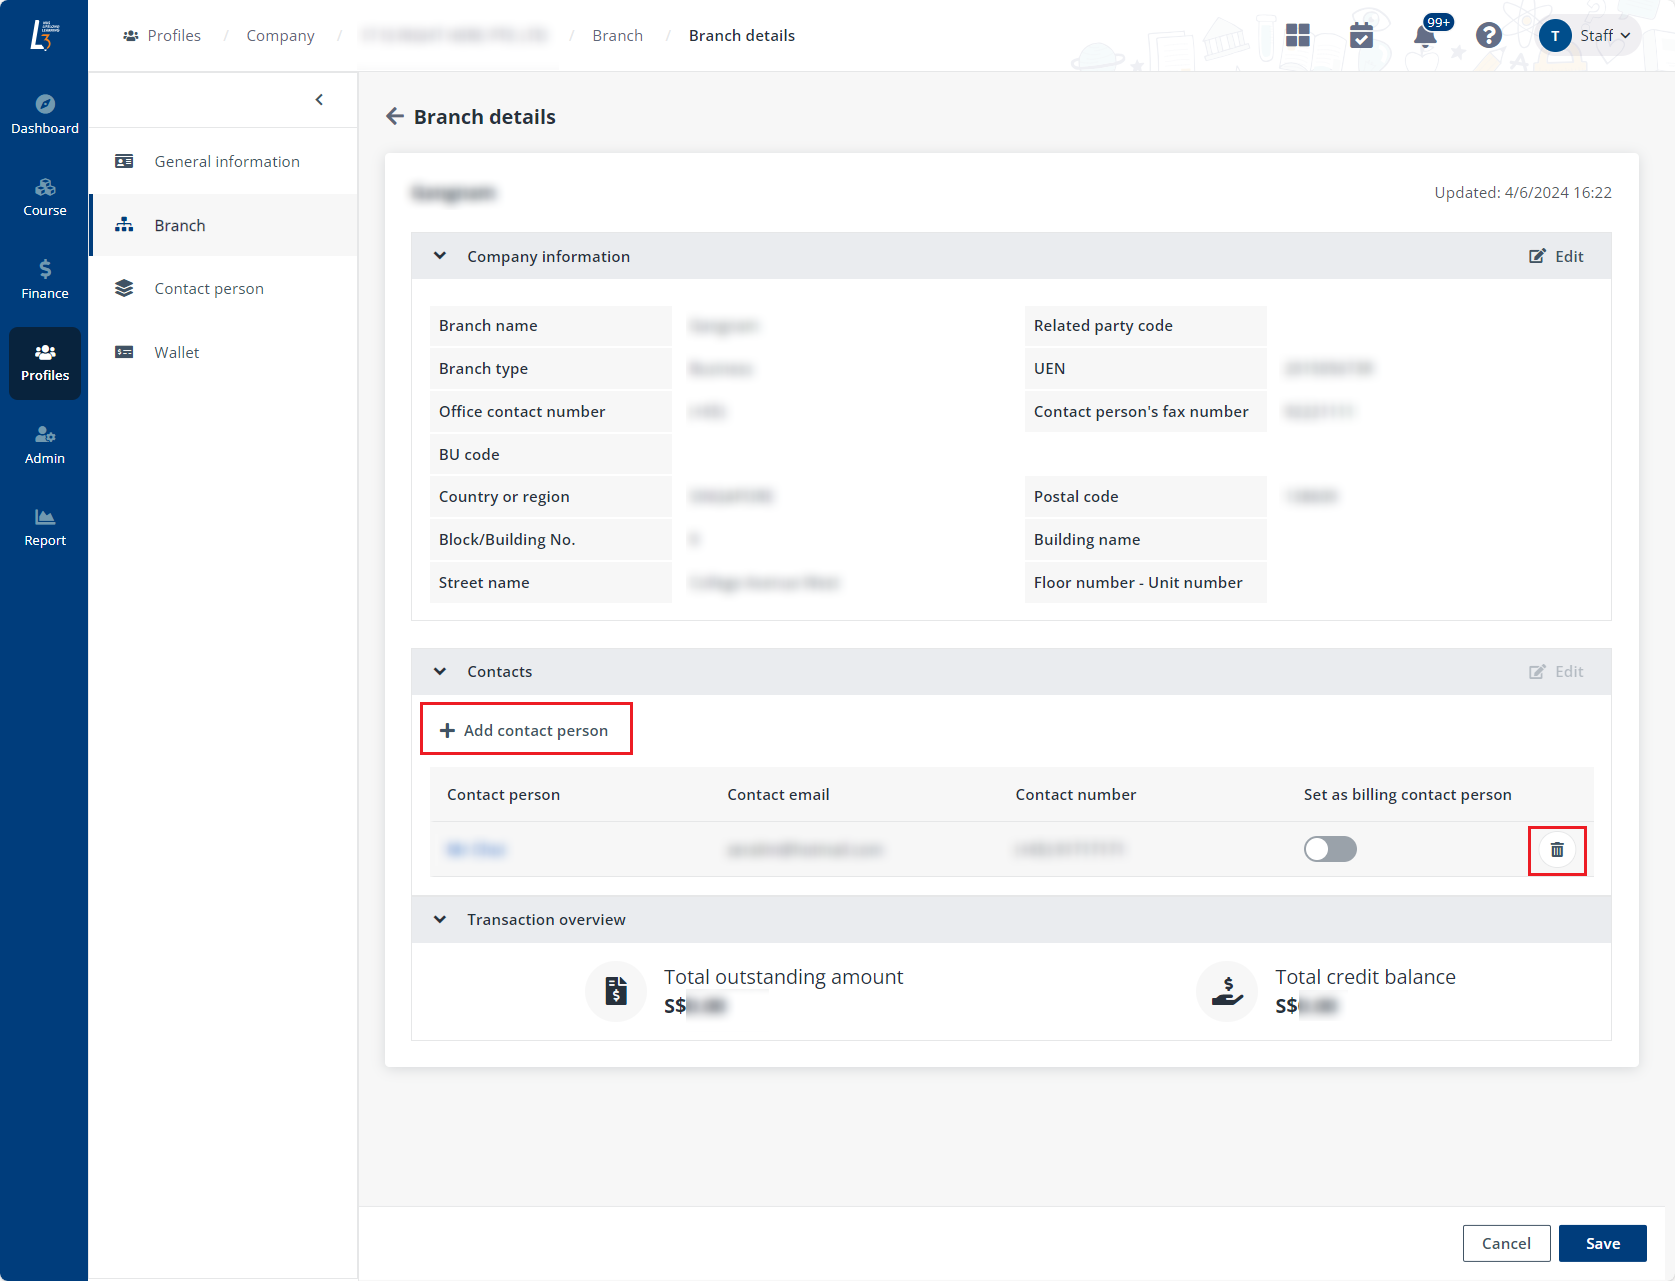Open the apps grid icon in the header

click(x=1297, y=35)
